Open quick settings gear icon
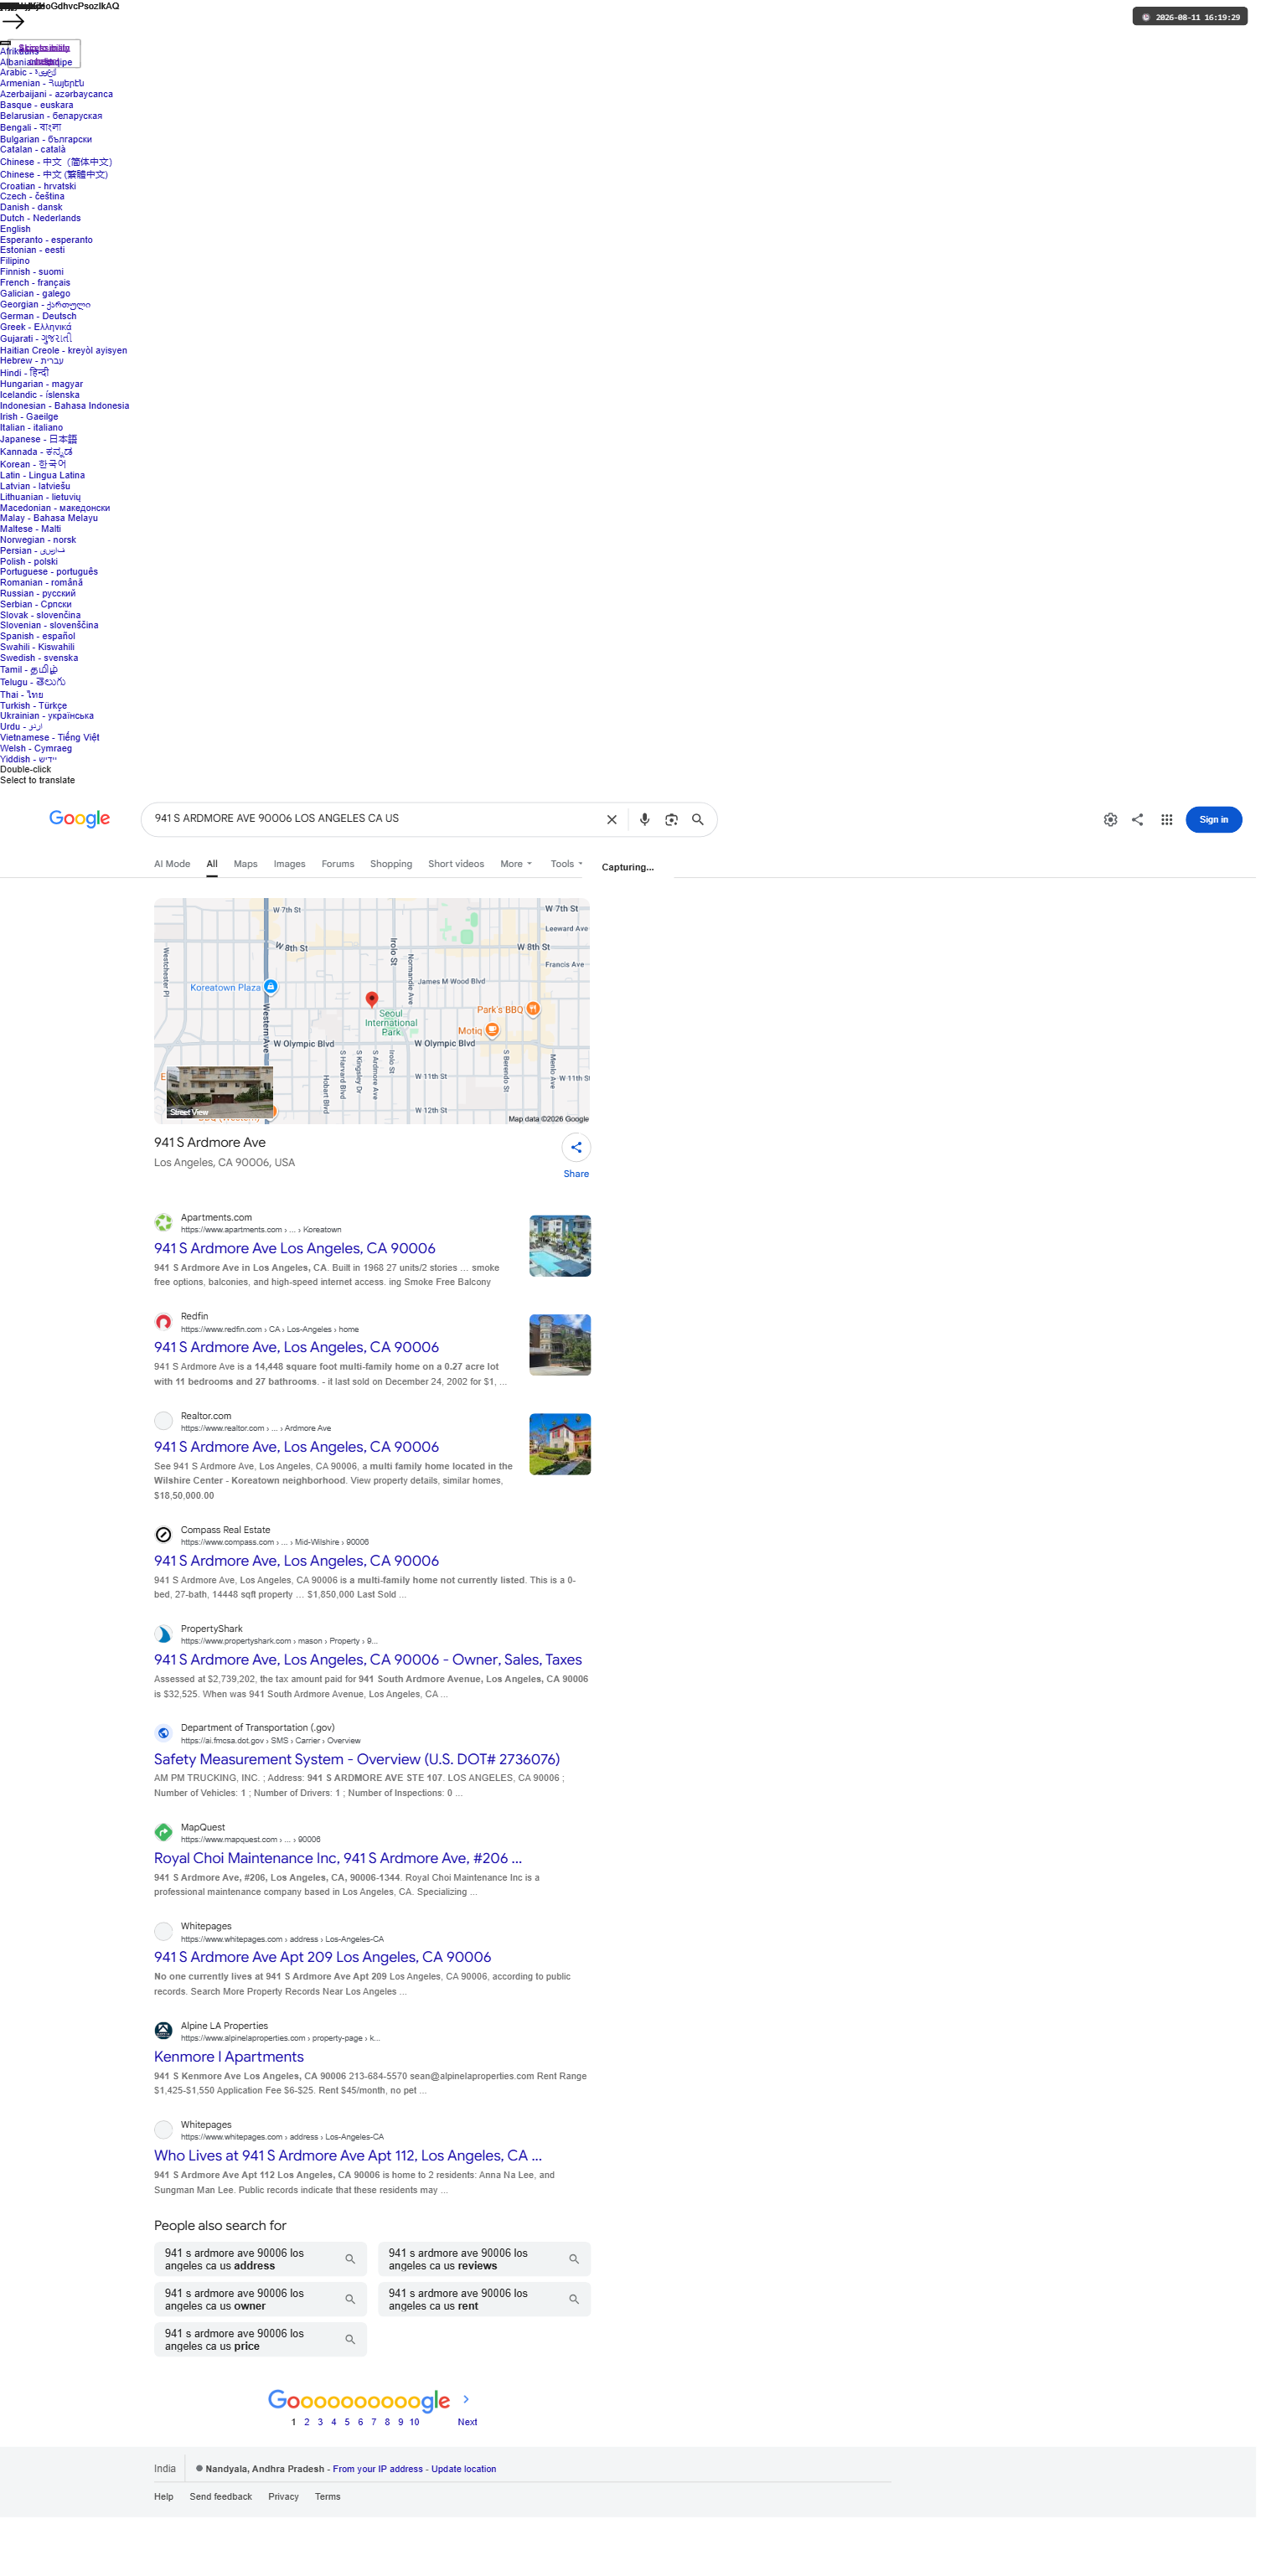Screen dimensions: 1271x2576 (1110, 819)
